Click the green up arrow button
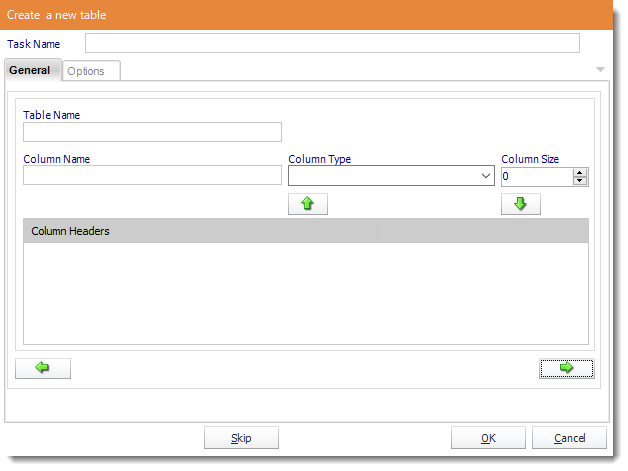This screenshot has height=471, width=628. pos(308,204)
